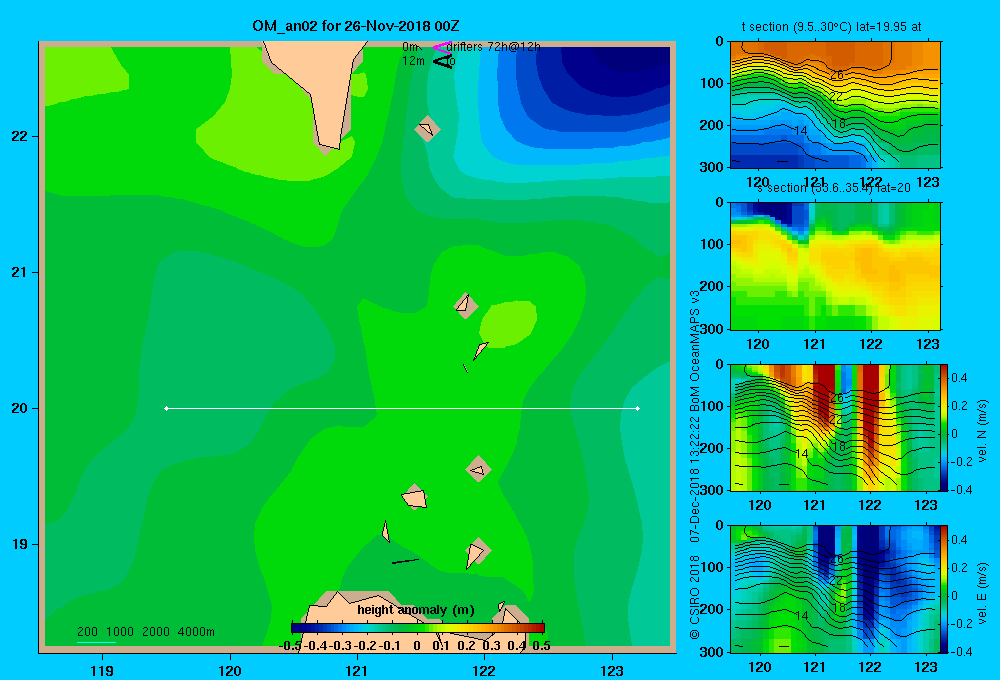Click the left endpoint diamond of the white section line

click(x=166, y=408)
